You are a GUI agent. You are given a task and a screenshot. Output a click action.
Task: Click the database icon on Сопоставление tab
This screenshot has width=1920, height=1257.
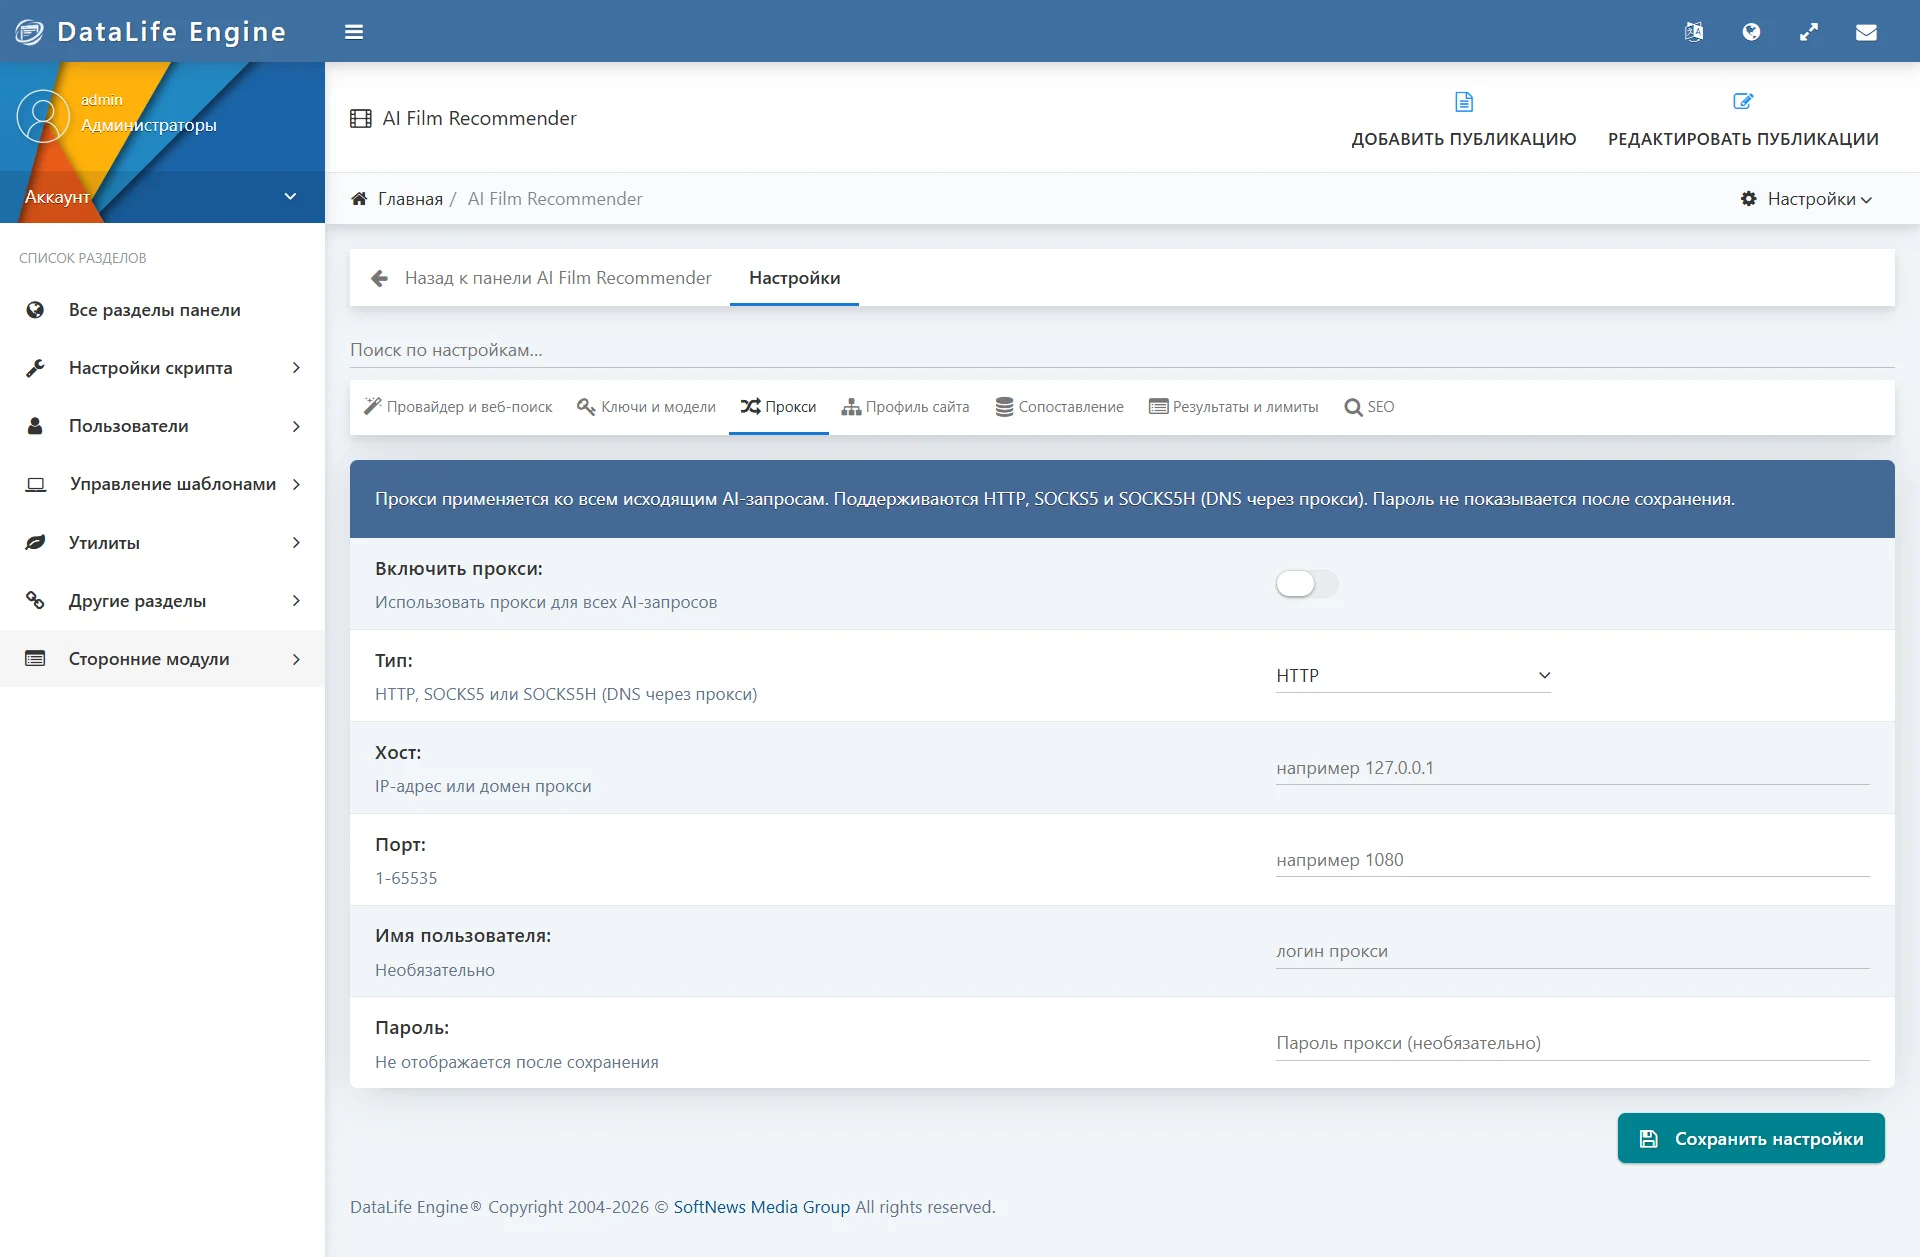1004,407
